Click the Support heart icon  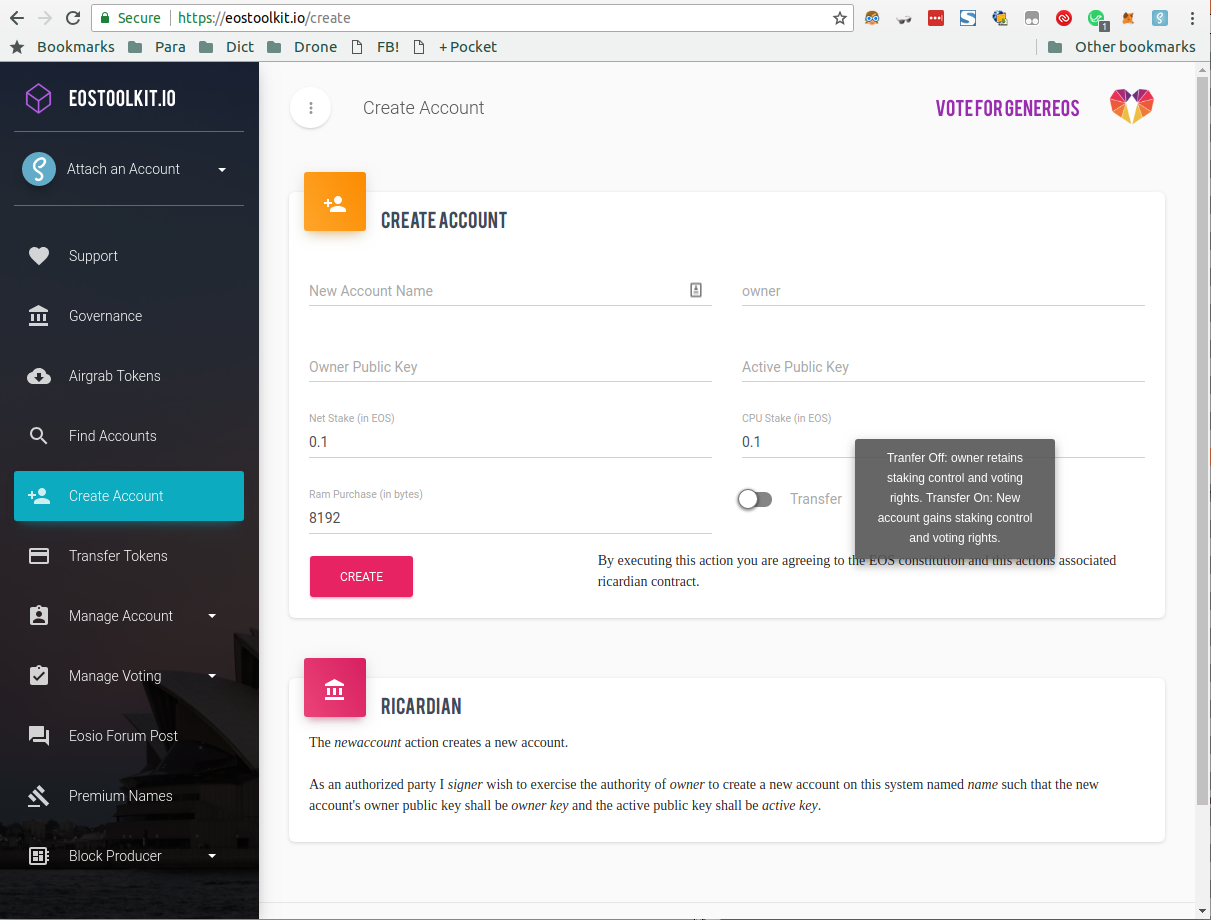[39, 256]
